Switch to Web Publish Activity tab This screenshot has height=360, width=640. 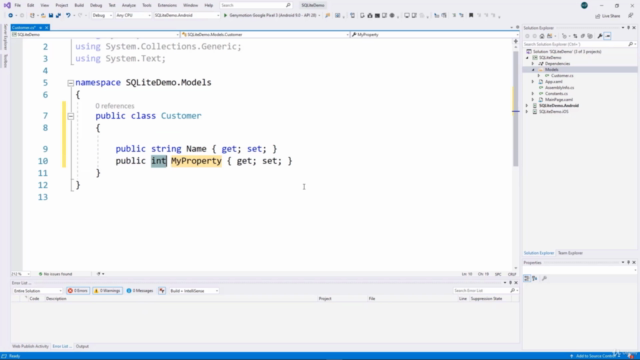tap(30, 346)
